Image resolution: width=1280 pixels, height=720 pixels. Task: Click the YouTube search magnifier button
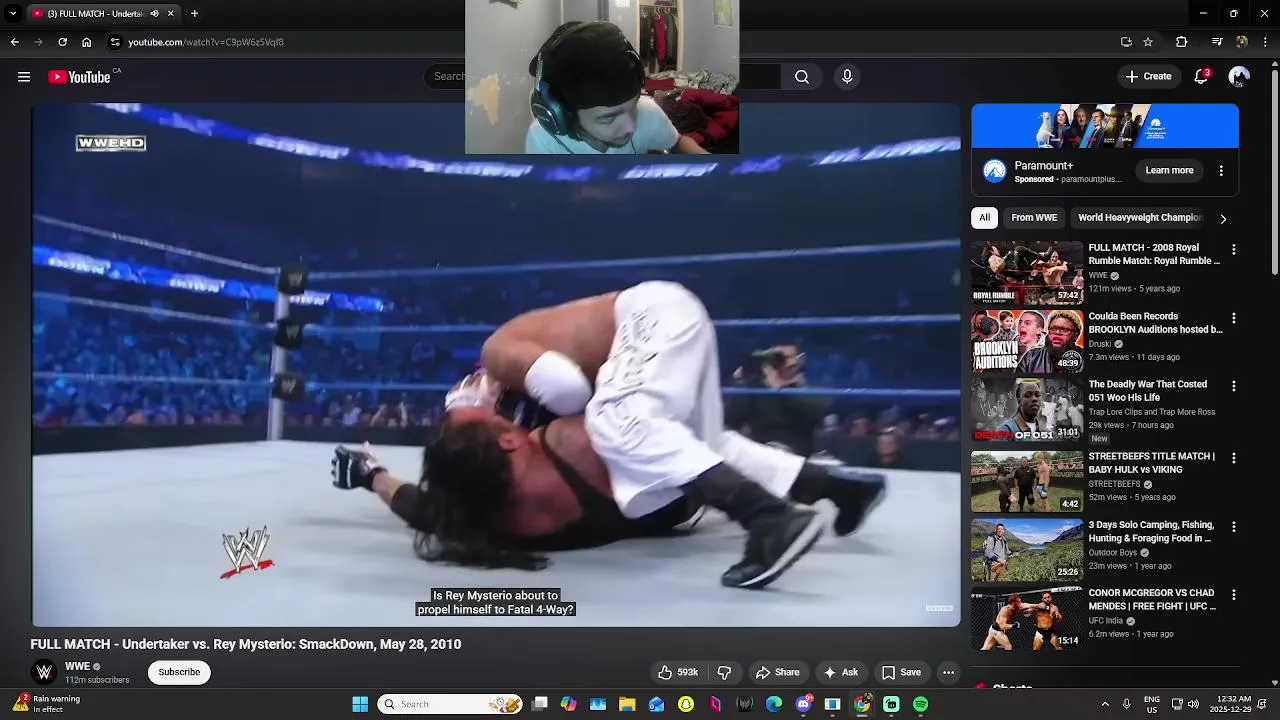(x=802, y=77)
